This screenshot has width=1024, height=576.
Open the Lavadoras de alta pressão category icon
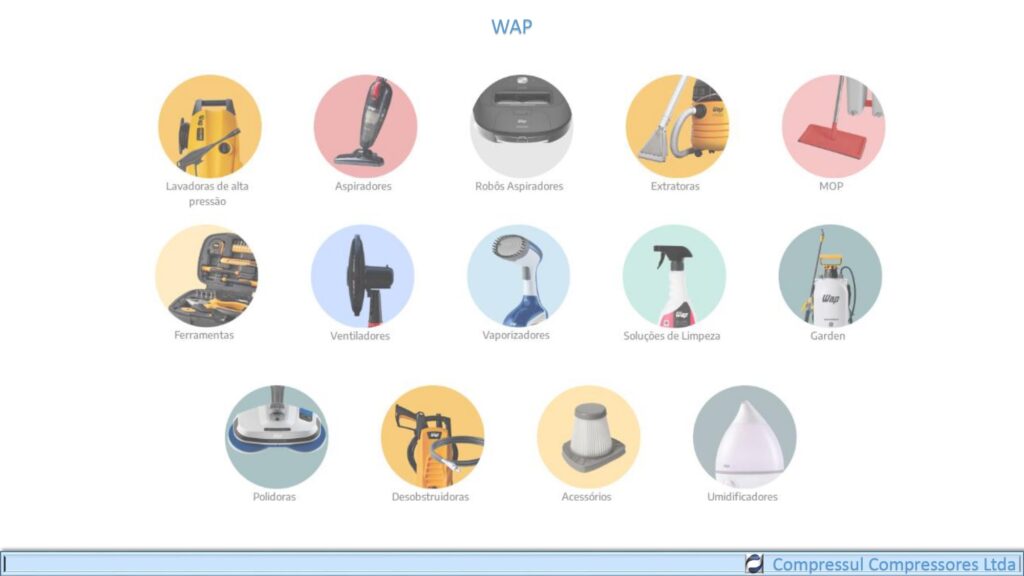210,126
